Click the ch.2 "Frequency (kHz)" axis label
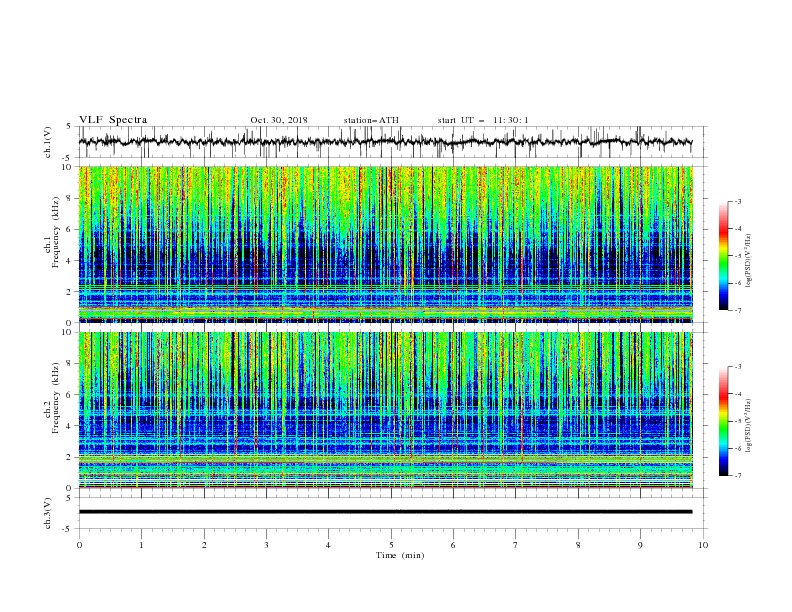This screenshot has width=792, height=612. [56, 398]
